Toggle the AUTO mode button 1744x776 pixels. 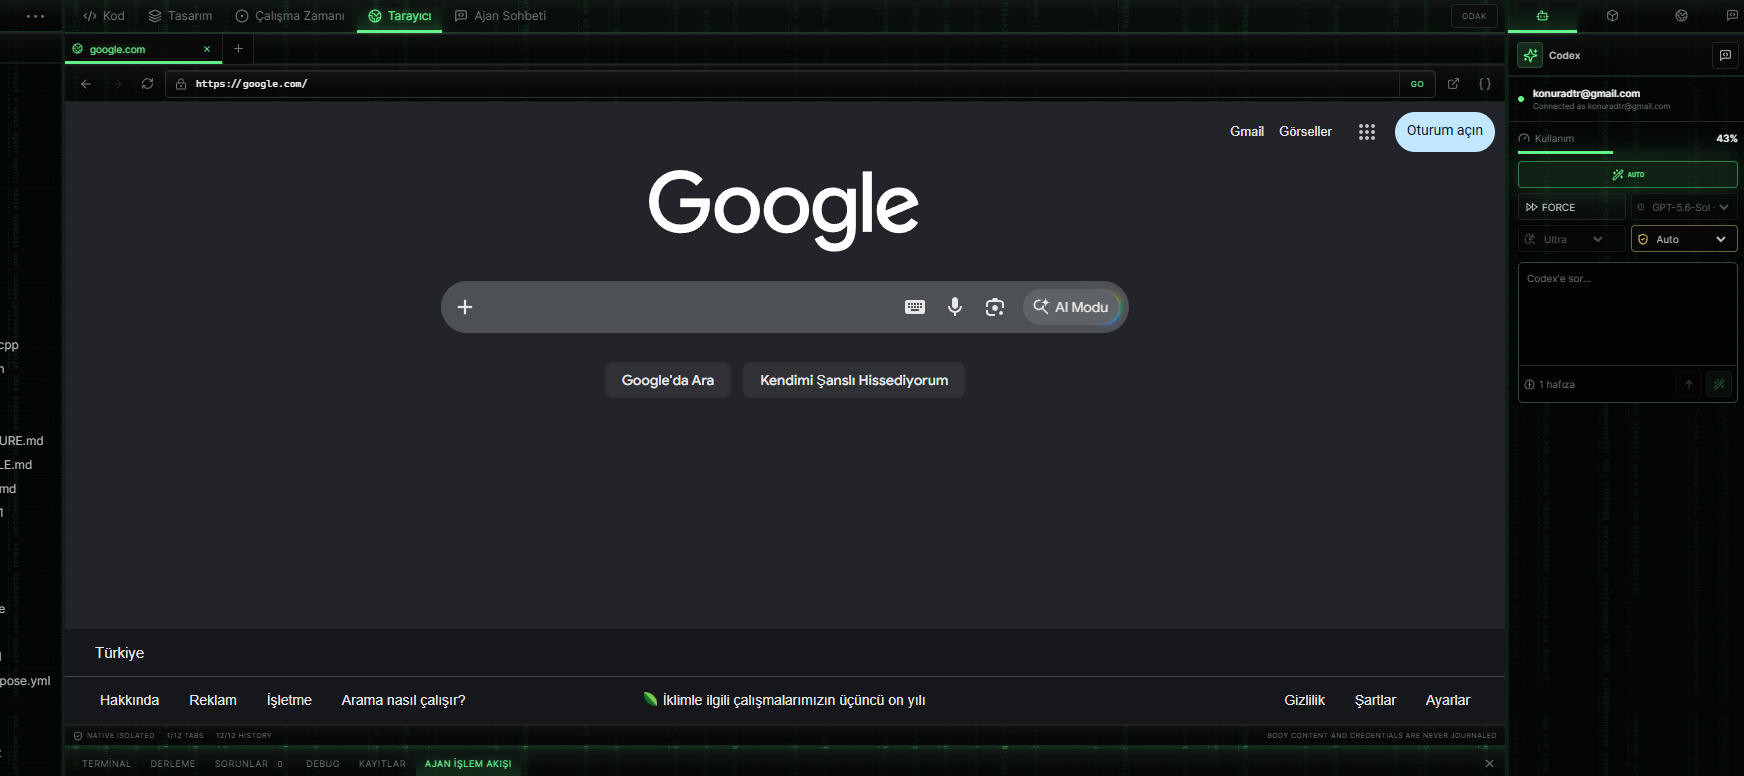(1627, 174)
